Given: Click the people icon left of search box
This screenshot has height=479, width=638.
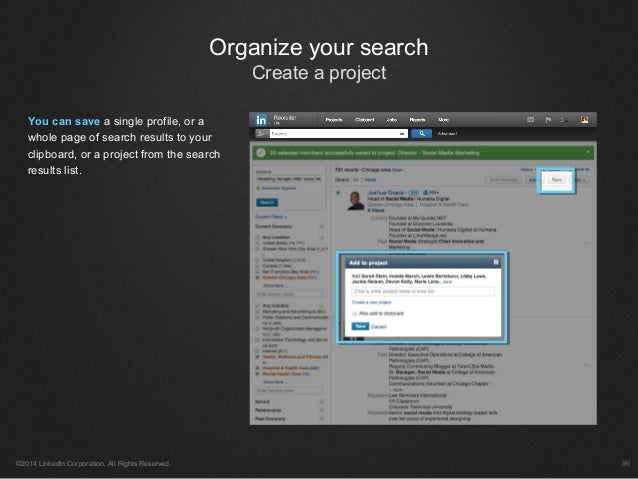Looking at the screenshot, I should [x=262, y=133].
